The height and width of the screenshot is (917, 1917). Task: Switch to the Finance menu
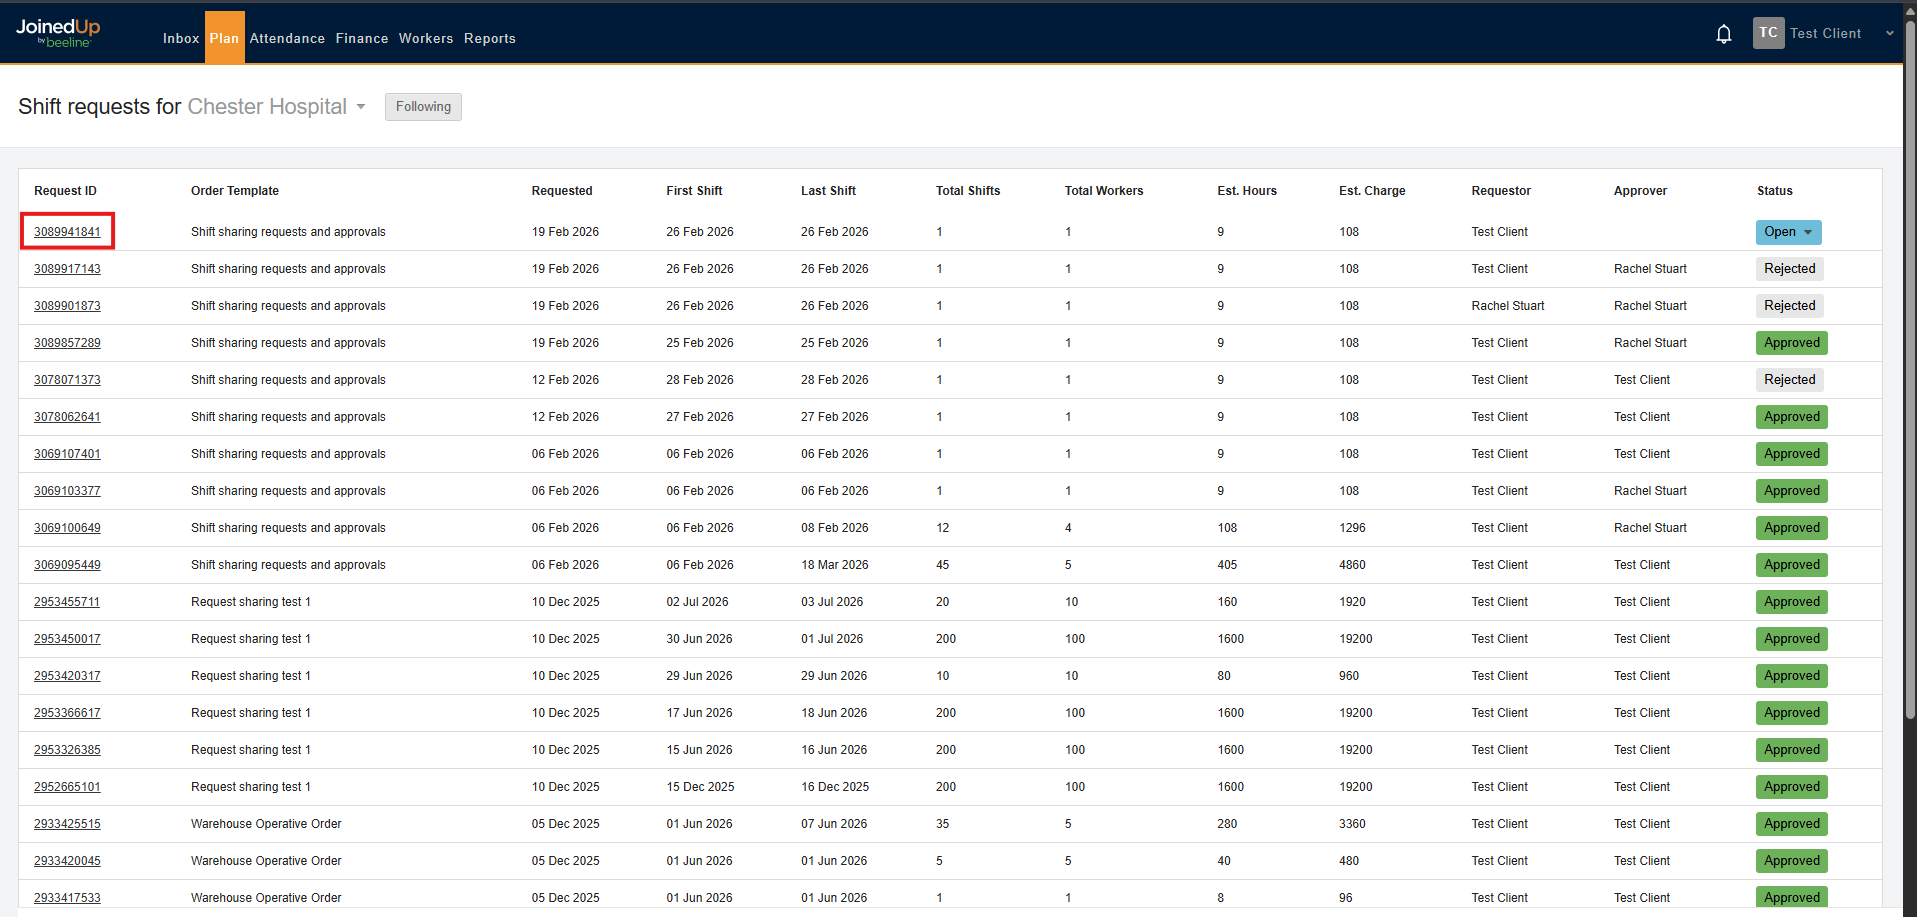tap(361, 38)
